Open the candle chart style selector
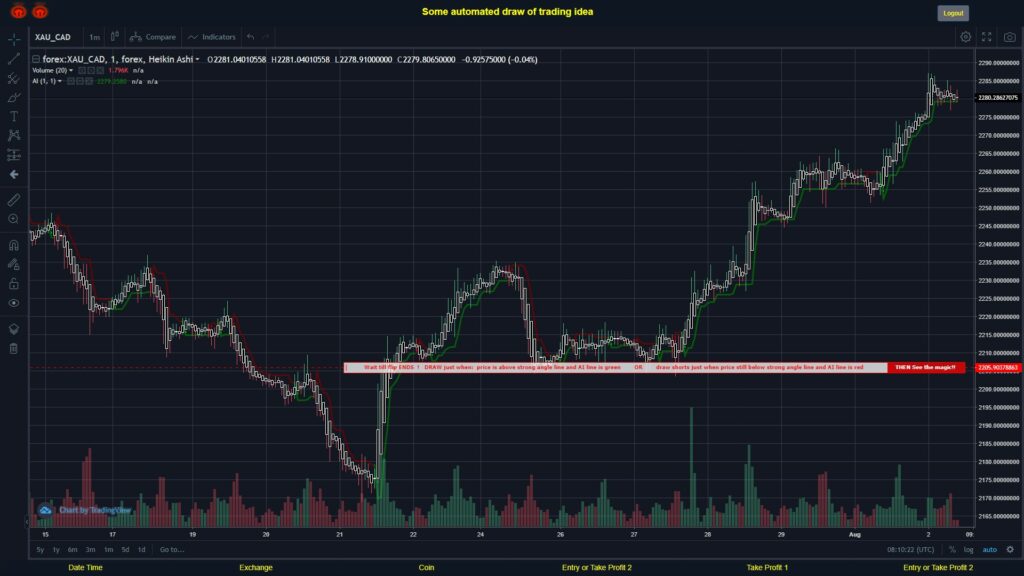Viewport: 1024px width, 576px height. click(x=114, y=37)
